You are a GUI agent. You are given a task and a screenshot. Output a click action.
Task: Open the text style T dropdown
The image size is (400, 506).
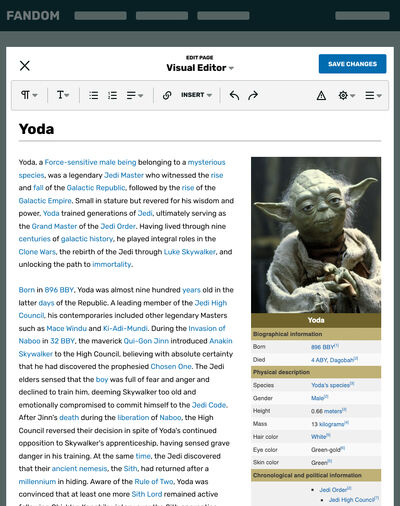pyautogui.click(x=63, y=95)
